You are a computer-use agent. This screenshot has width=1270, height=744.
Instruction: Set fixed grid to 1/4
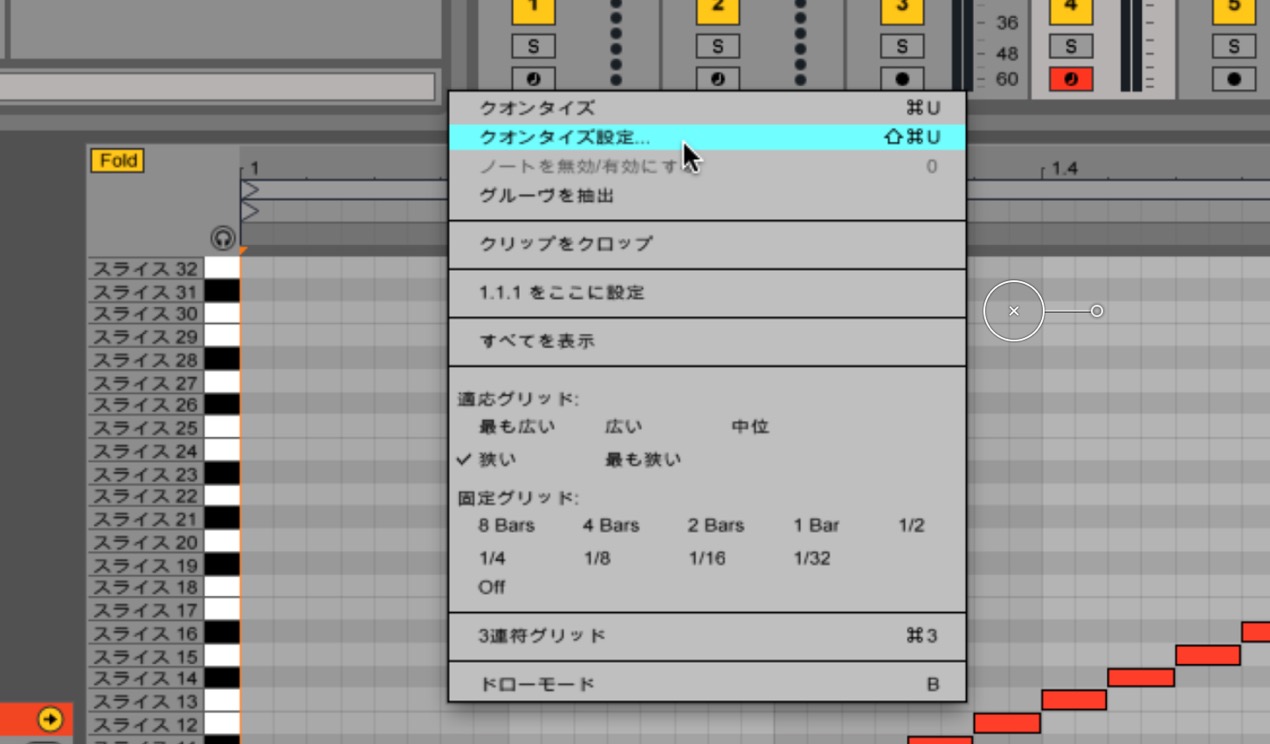492,559
